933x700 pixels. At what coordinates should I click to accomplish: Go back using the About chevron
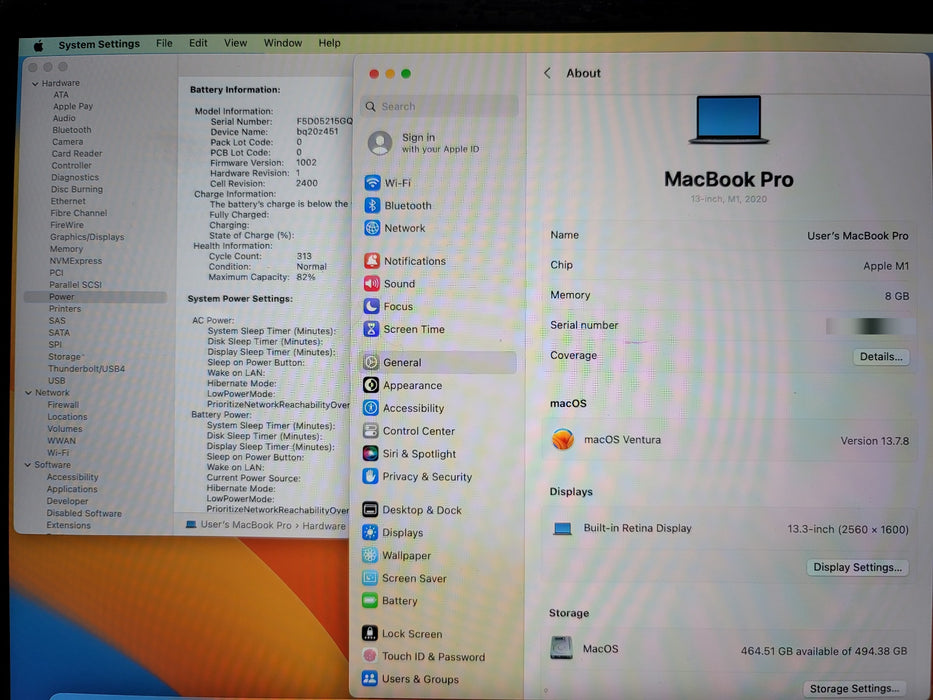[547, 73]
